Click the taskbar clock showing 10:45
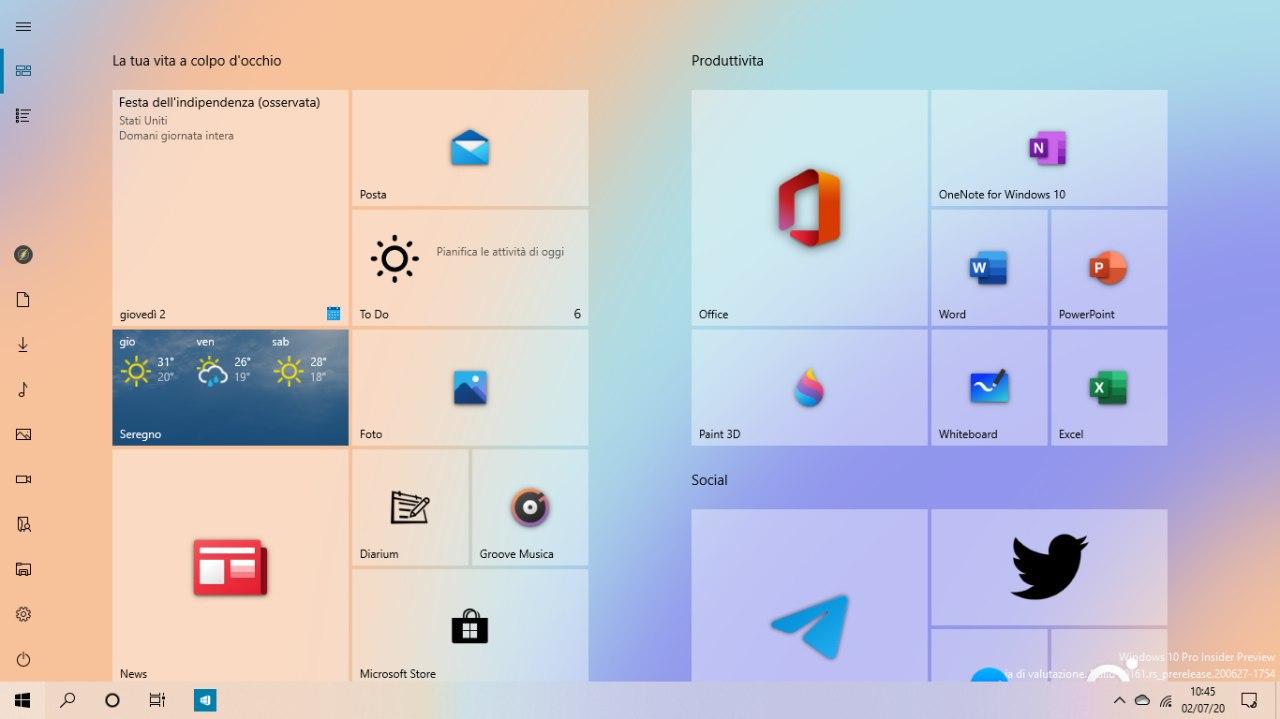The width and height of the screenshot is (1280, 719). (1204, 701)
